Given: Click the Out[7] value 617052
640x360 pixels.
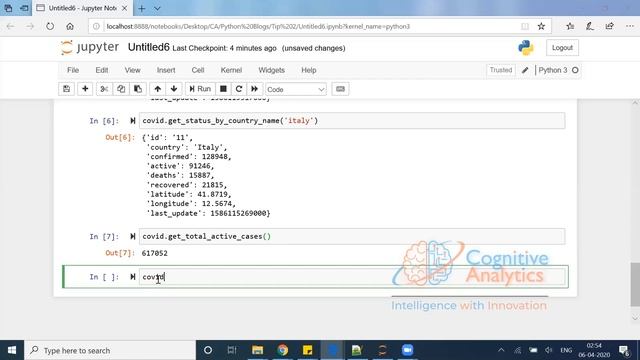Looking at the screenshot, I should pos(155,253).
